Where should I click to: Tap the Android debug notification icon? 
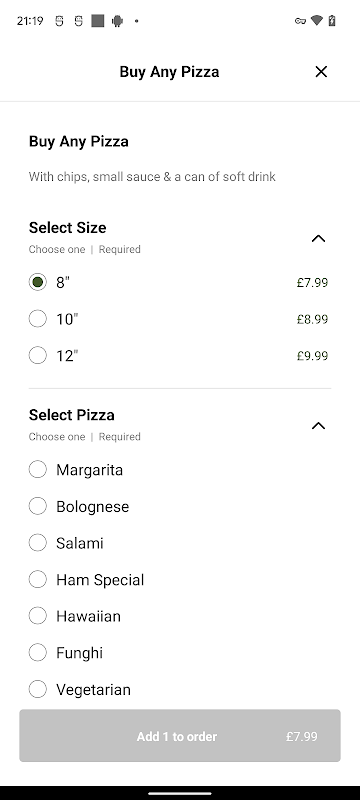117,21
